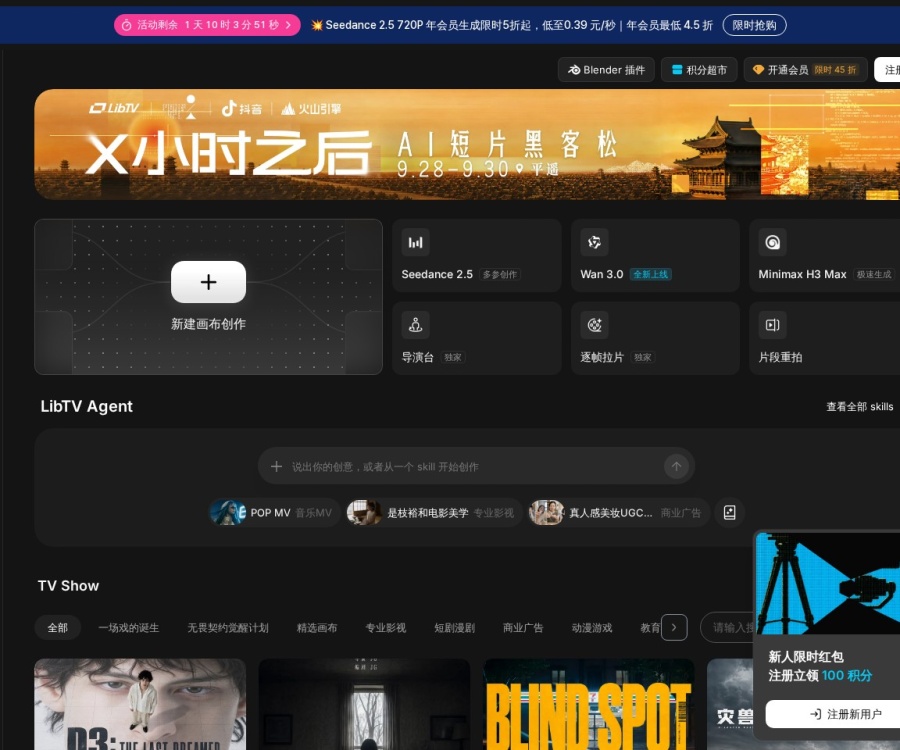The width and height of the screenshot is (900, 750).
Task: Open the dark window room video thumbnail
Action: pyautogui.click(x=364, y=704)
